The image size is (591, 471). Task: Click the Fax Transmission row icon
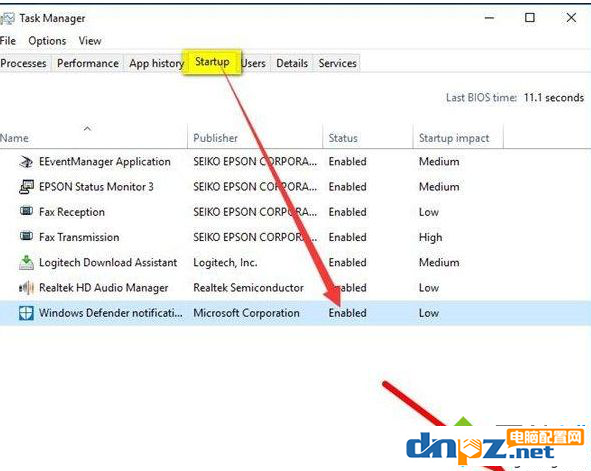26,236
